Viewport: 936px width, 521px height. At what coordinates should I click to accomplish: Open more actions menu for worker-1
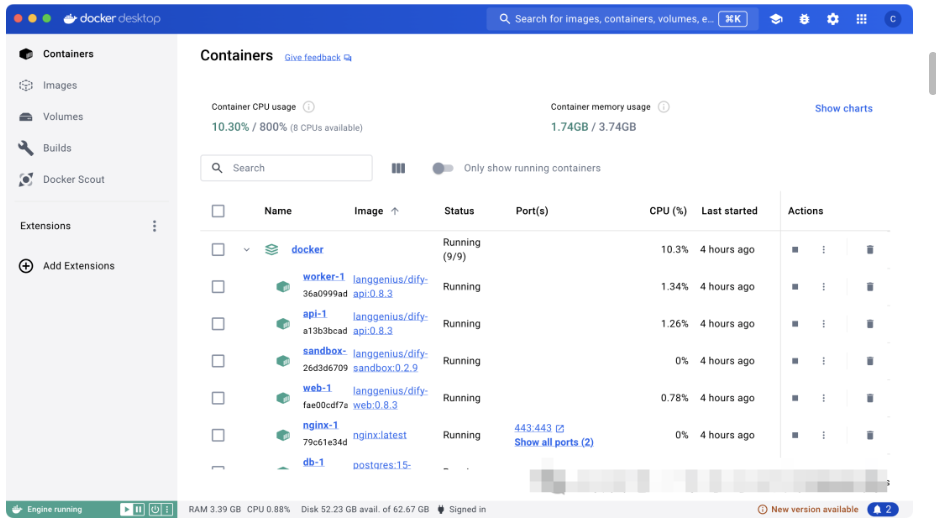[823, 286]
